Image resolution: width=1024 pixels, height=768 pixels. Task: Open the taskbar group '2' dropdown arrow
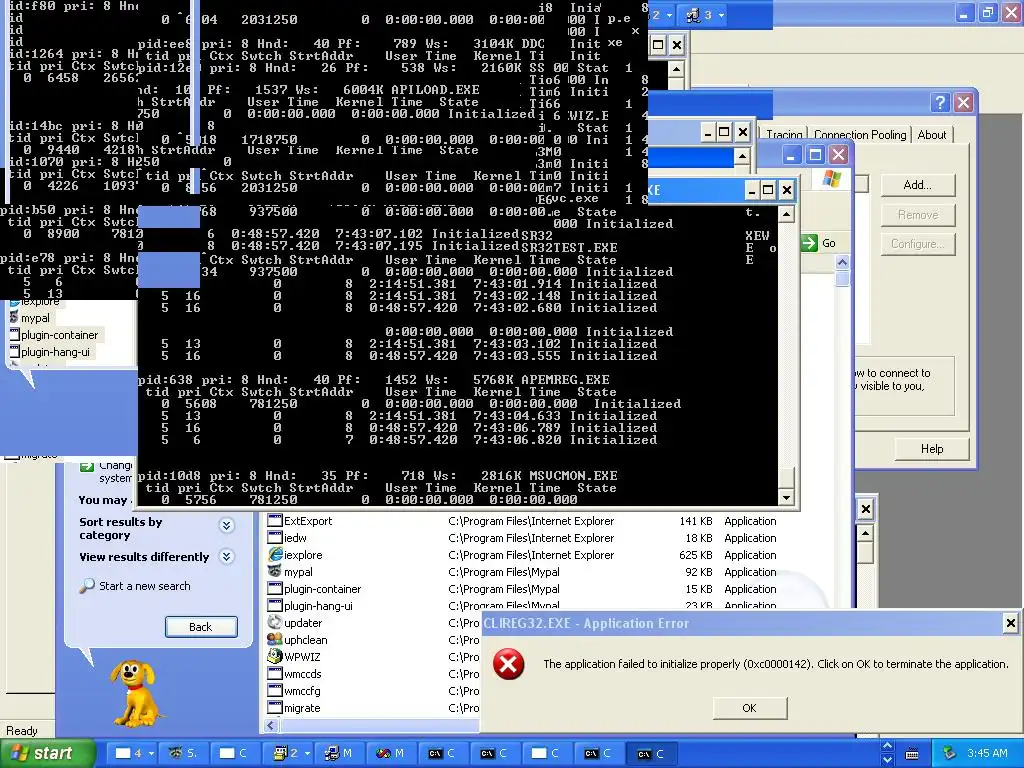tap(308, 754)
